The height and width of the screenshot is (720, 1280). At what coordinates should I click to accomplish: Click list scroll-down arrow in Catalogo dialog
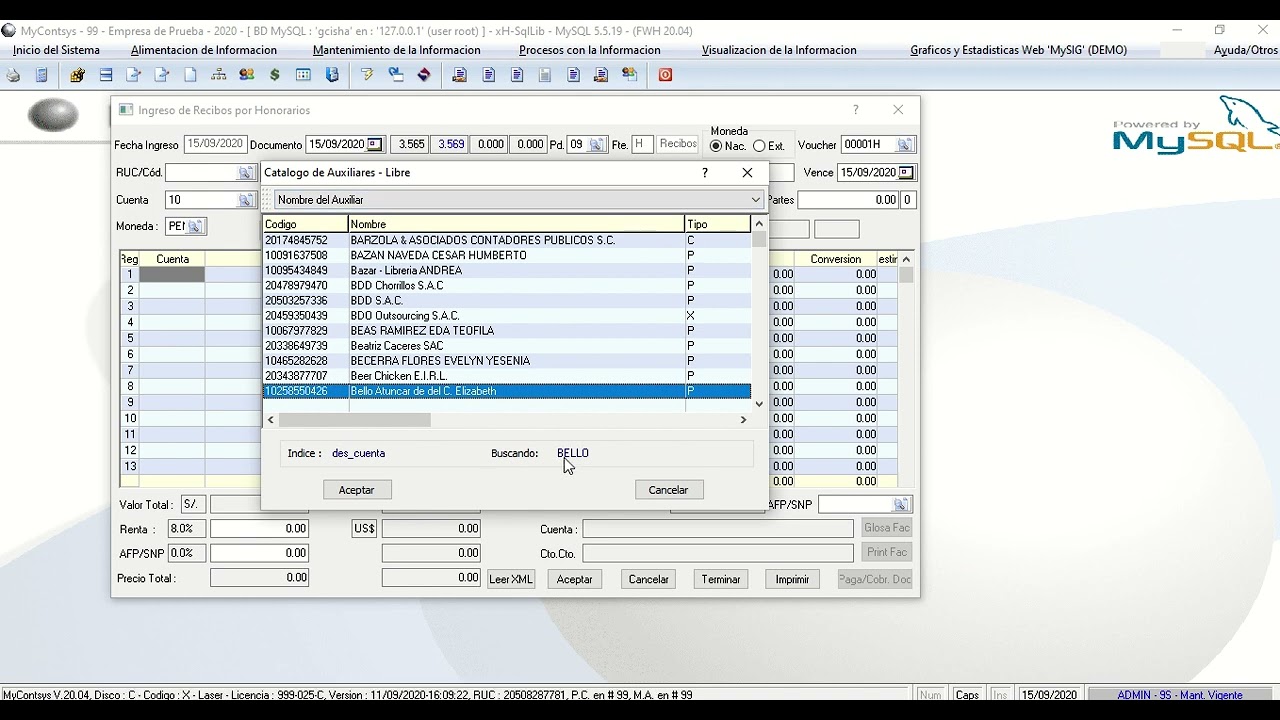pyautogui.click(x=759, y=404)
